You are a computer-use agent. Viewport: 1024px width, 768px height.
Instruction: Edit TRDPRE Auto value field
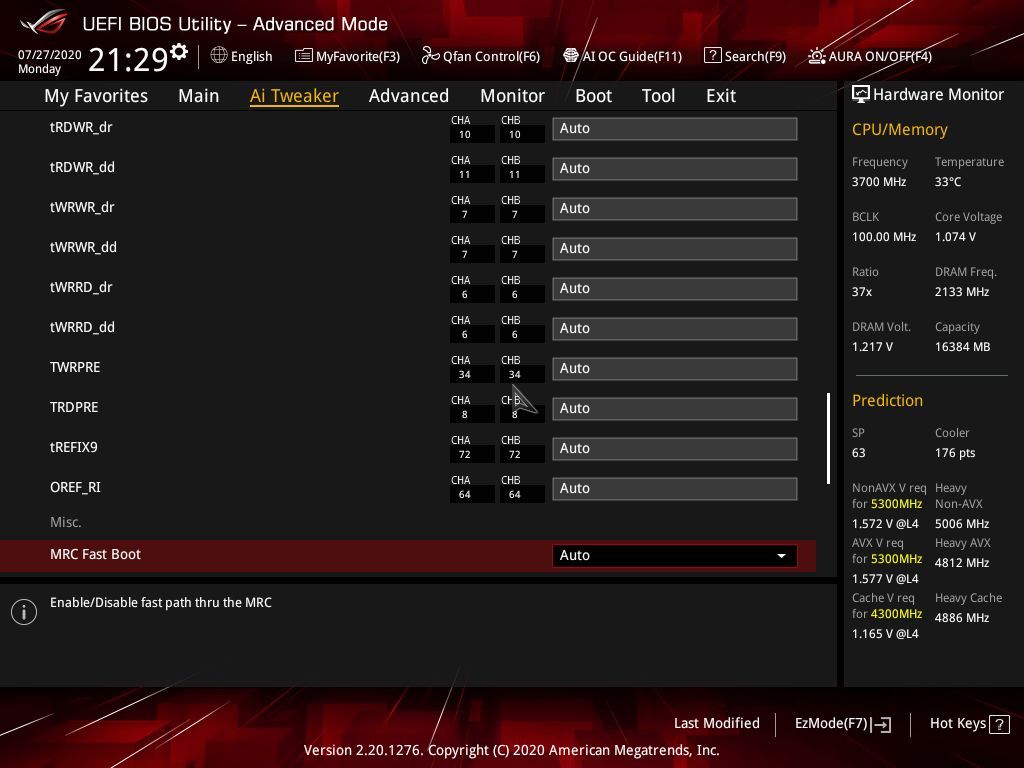[675, 409]
